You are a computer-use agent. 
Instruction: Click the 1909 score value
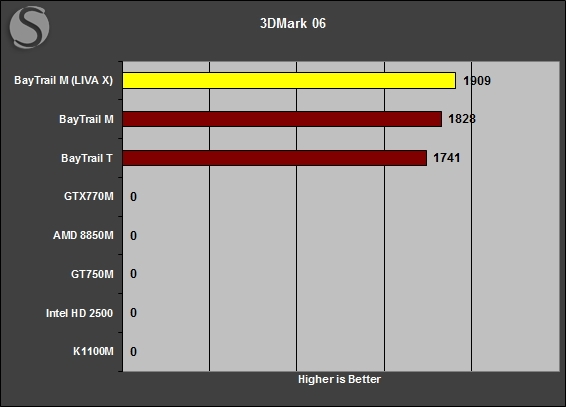point(477,81)
